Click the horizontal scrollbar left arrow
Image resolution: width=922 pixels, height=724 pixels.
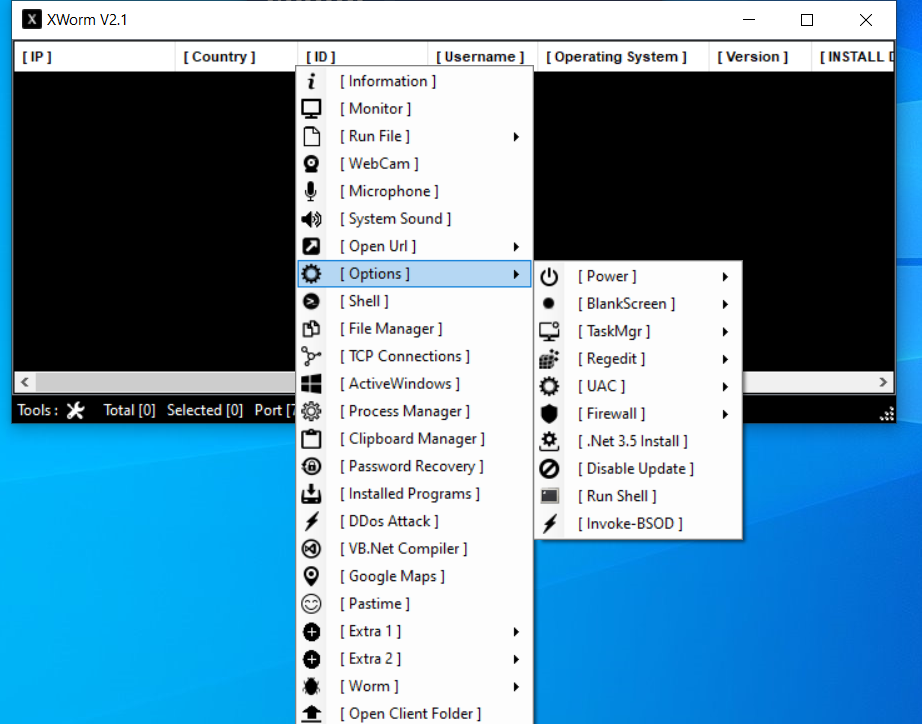pyautogui.click(x=25, y=382)
